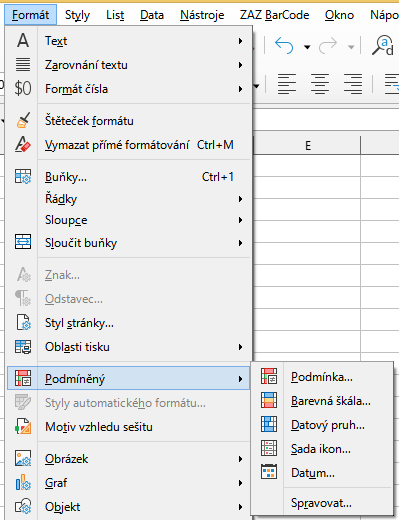This screenshot has height=520, width=399.
Task: Expand the Sloupce submenu arrow
Action: [240, 220]
